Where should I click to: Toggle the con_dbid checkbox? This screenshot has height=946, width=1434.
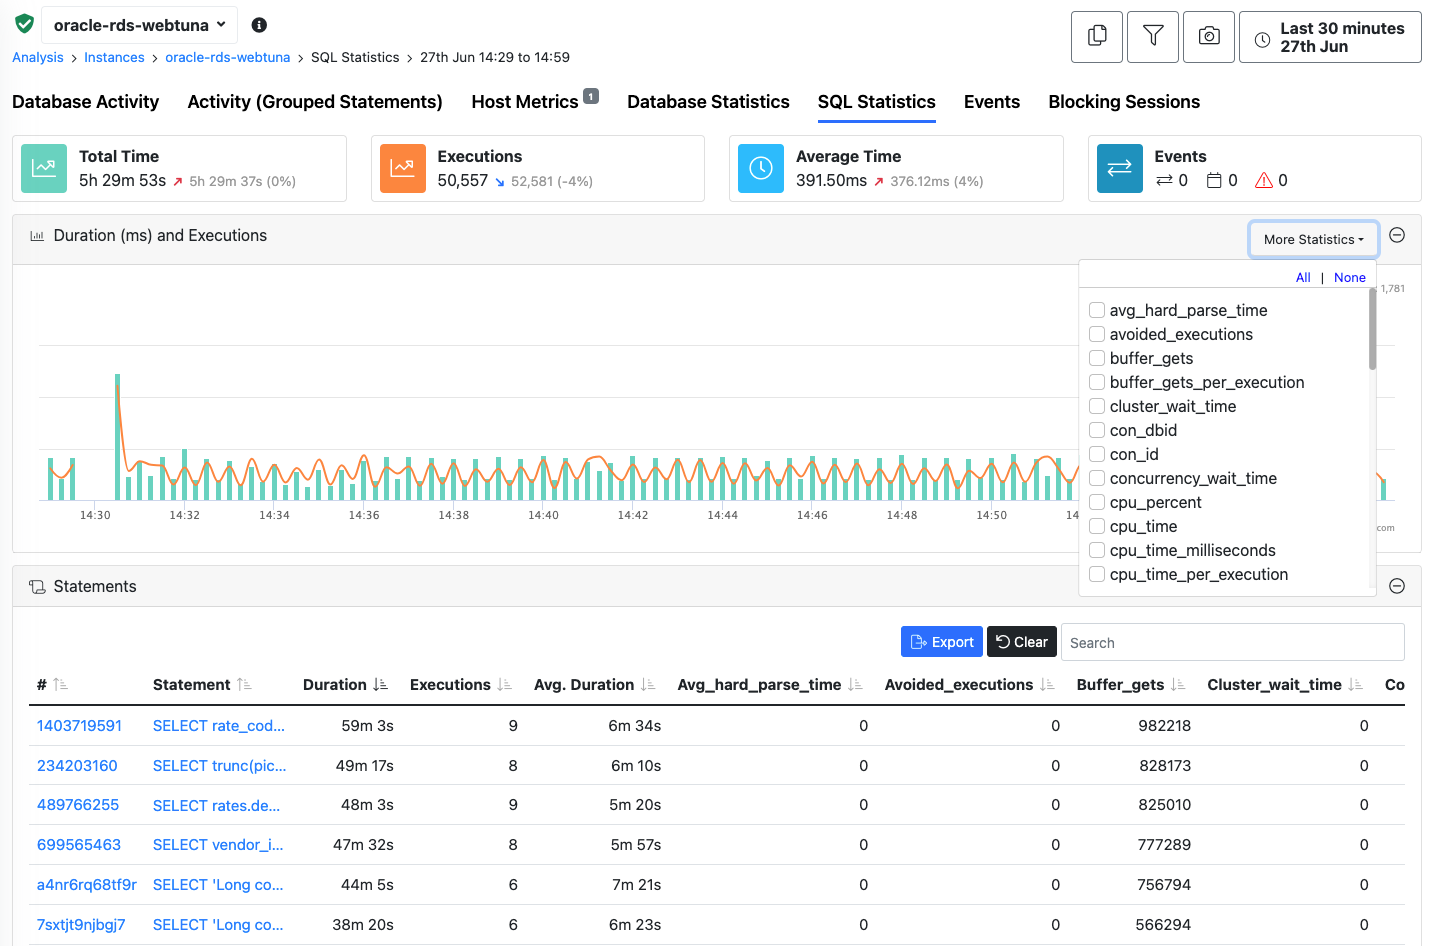1097,430
